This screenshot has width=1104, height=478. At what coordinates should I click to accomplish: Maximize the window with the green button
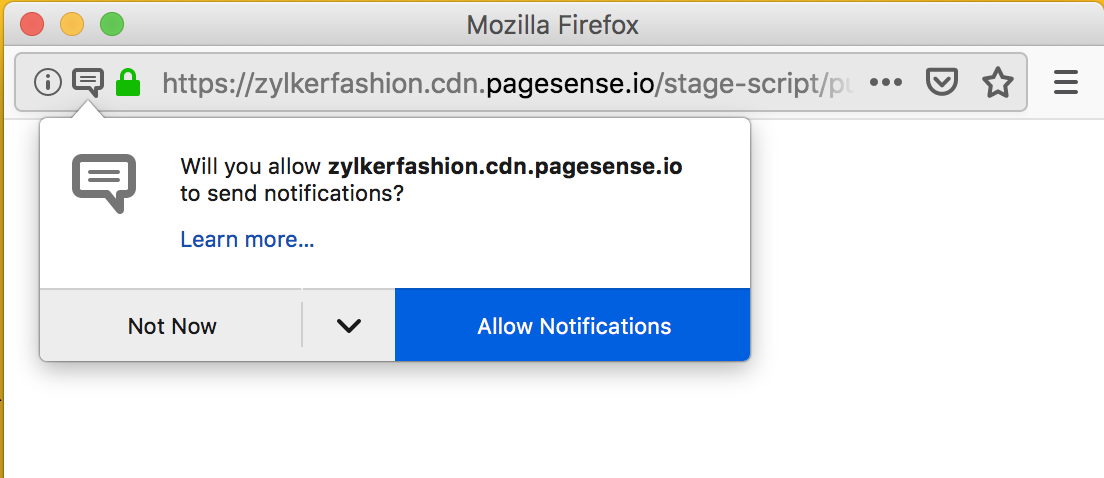point(112,24)
